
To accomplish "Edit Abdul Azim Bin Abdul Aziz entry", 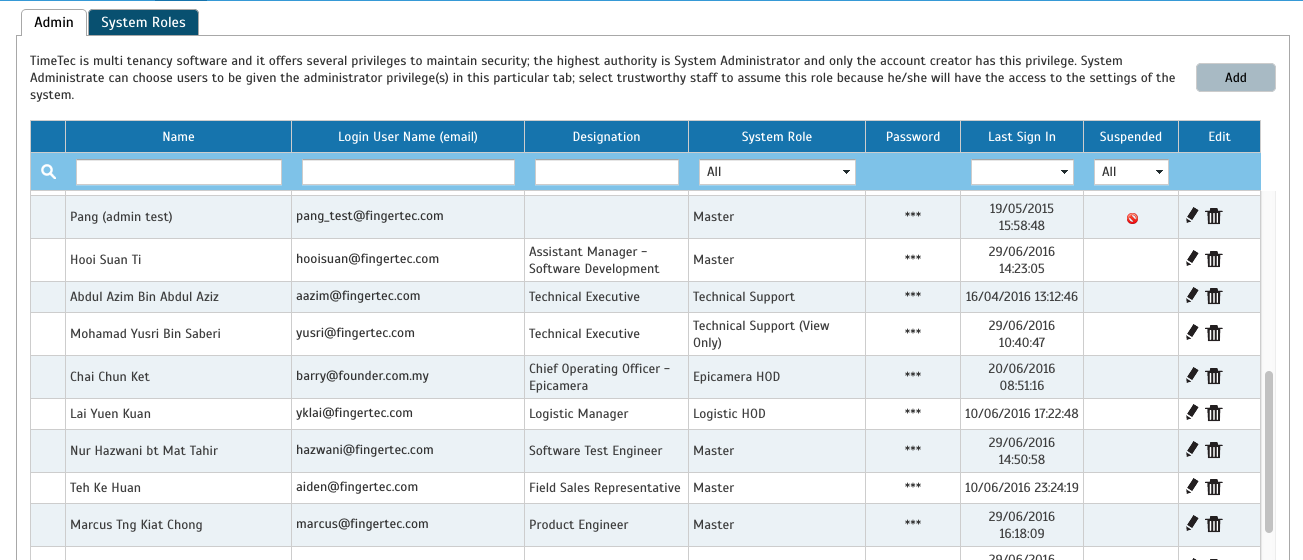I will [1192, 295].
